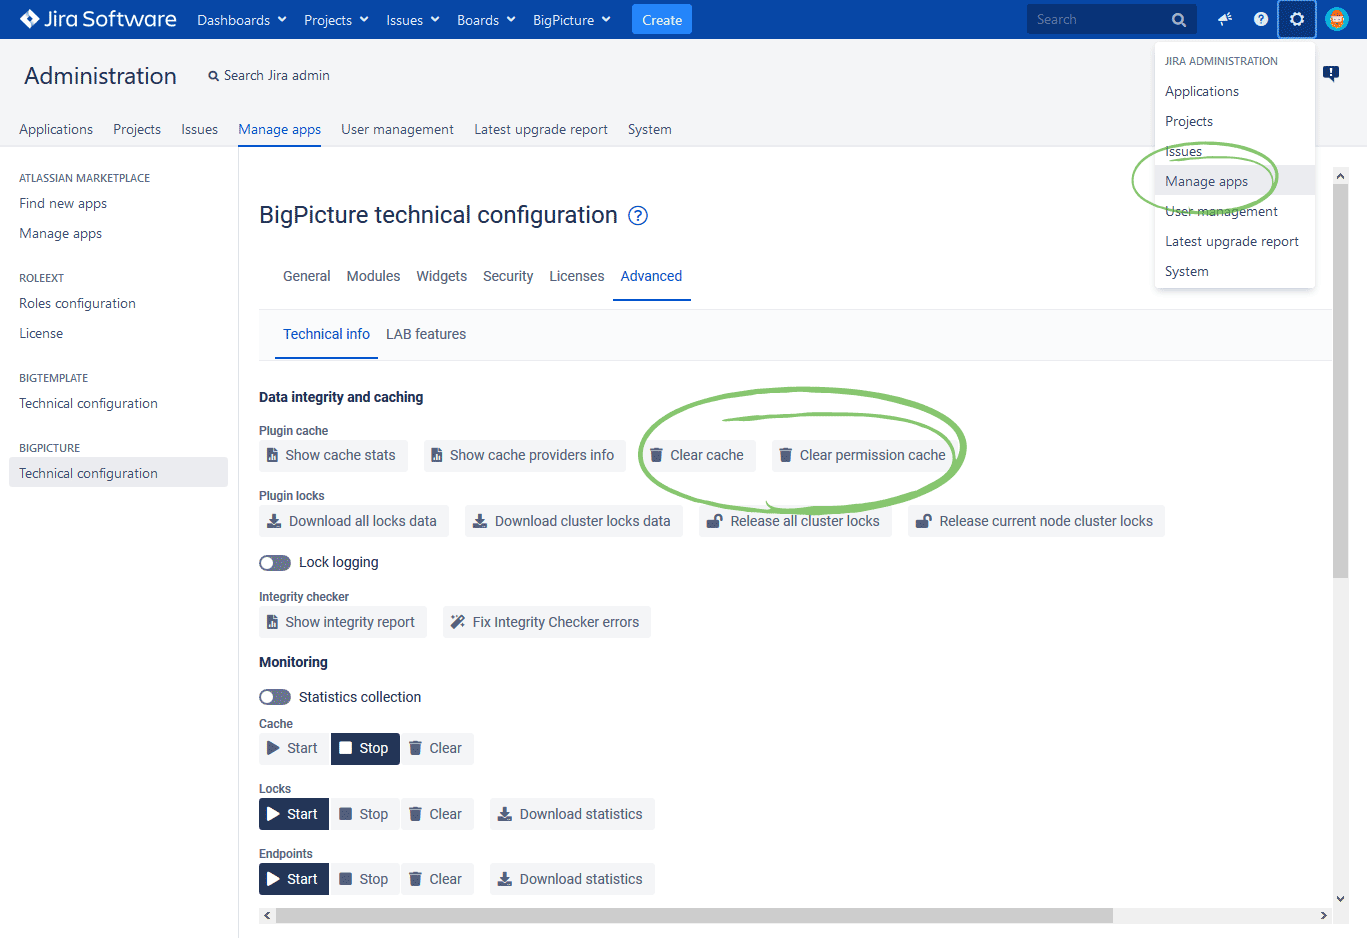
Task: Click the user avatar in the top bar
Action: click(1337, 18)
